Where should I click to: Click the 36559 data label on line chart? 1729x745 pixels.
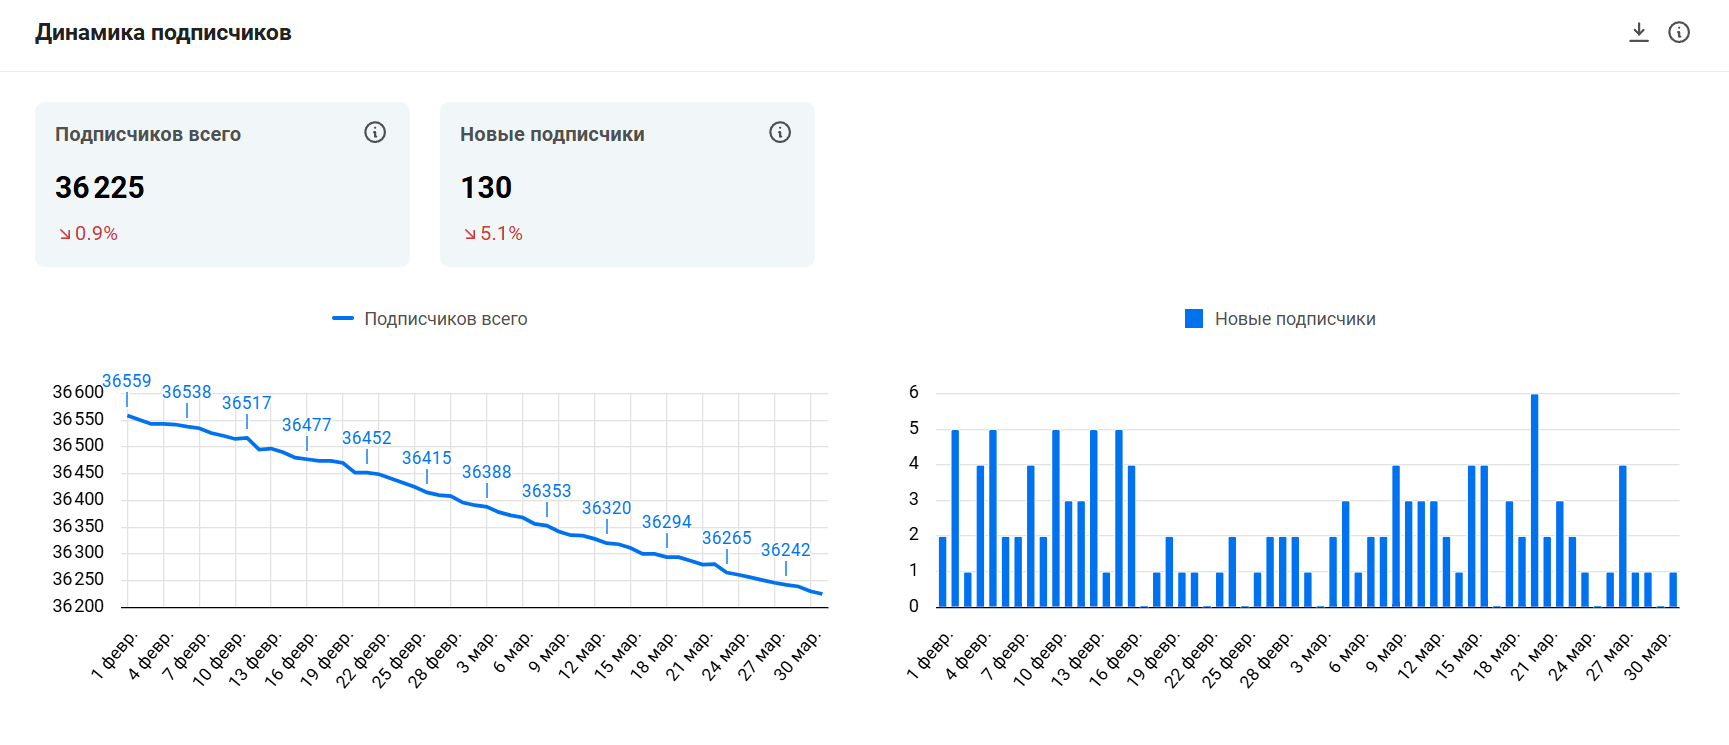pyautogui.click(x=127, y=381)
